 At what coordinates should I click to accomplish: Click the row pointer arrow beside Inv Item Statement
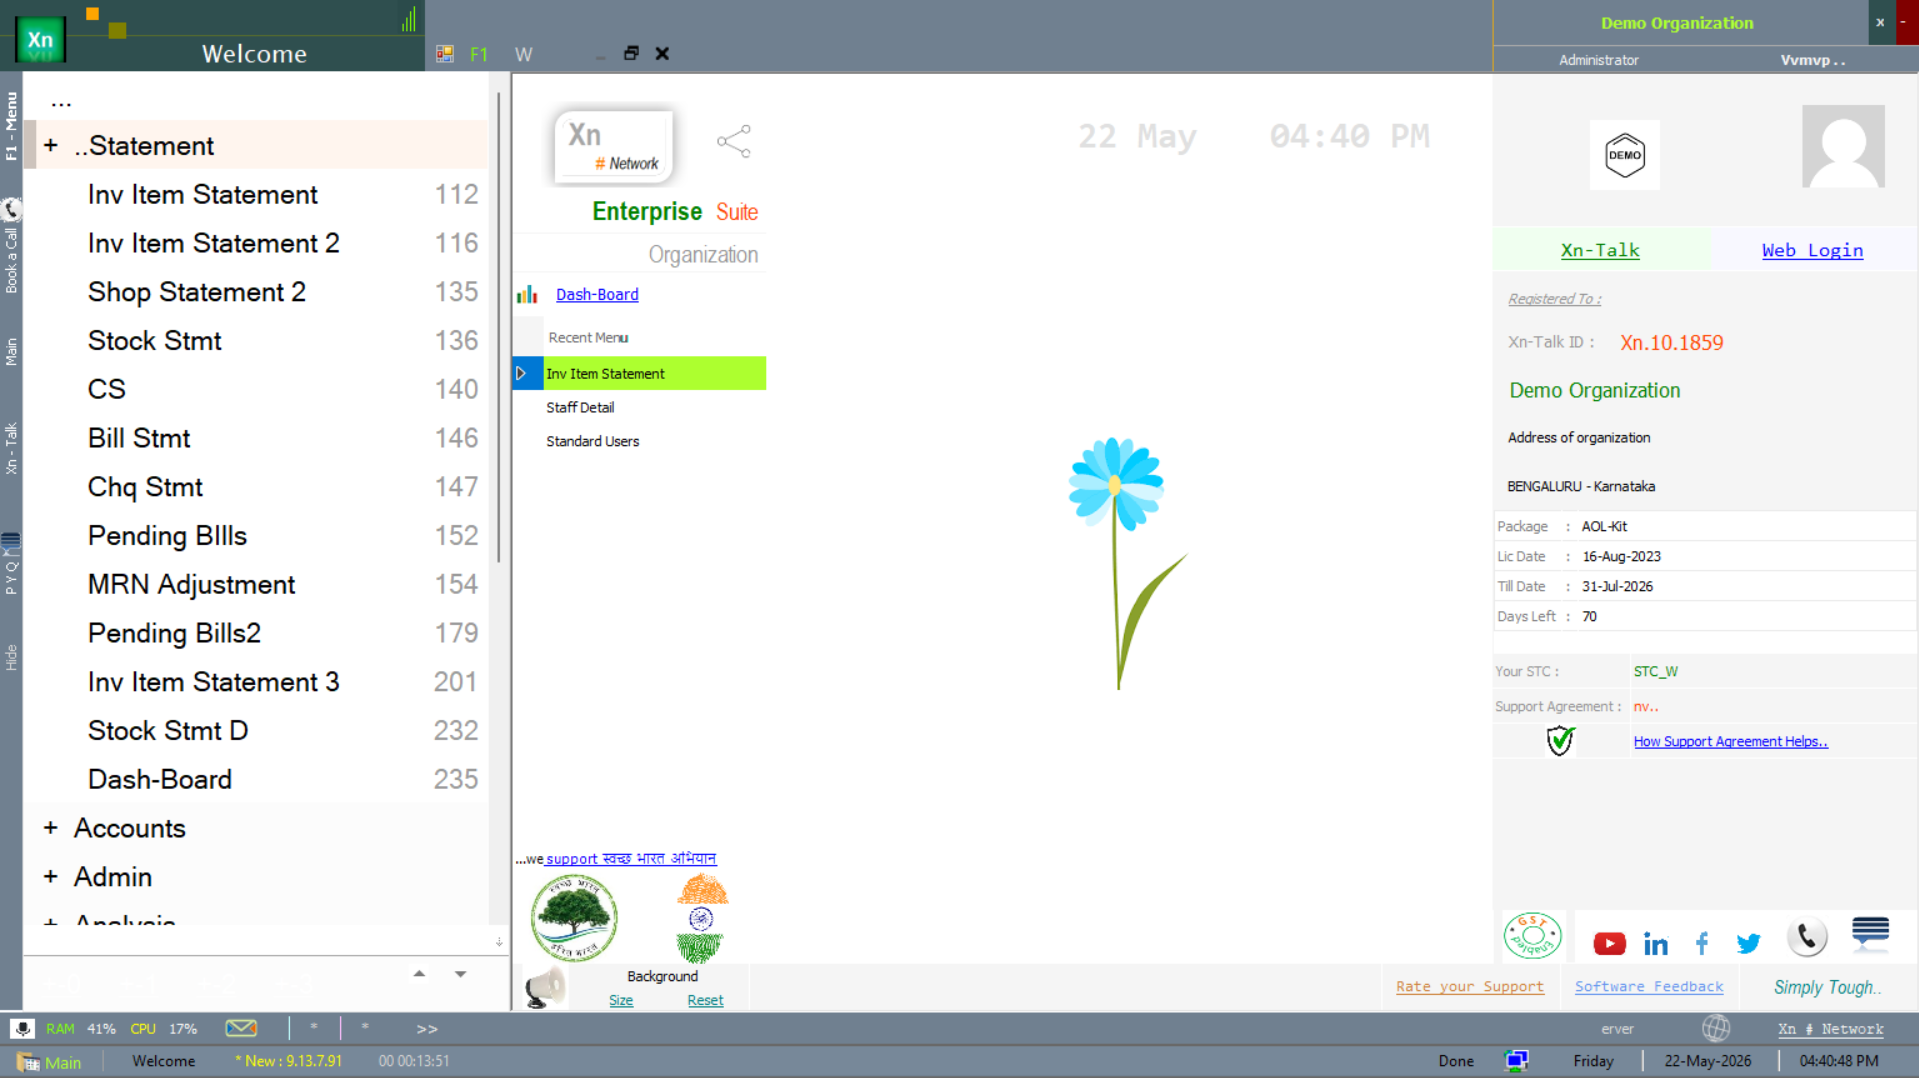coord(521,373)
